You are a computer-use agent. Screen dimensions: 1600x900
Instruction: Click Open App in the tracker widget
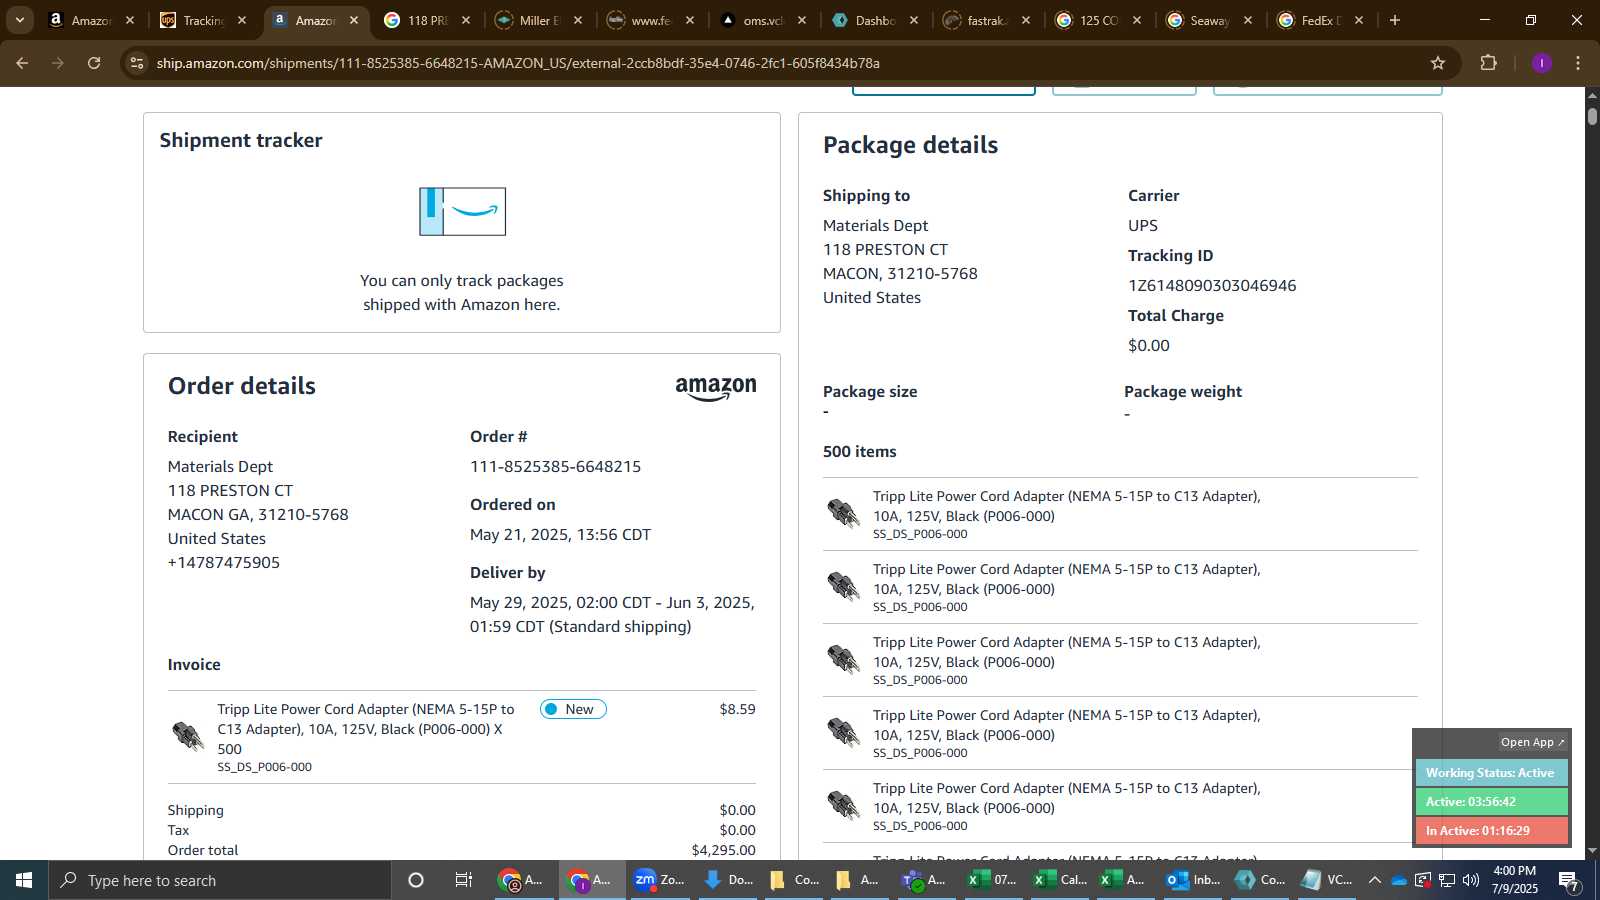pos(1532,742)
